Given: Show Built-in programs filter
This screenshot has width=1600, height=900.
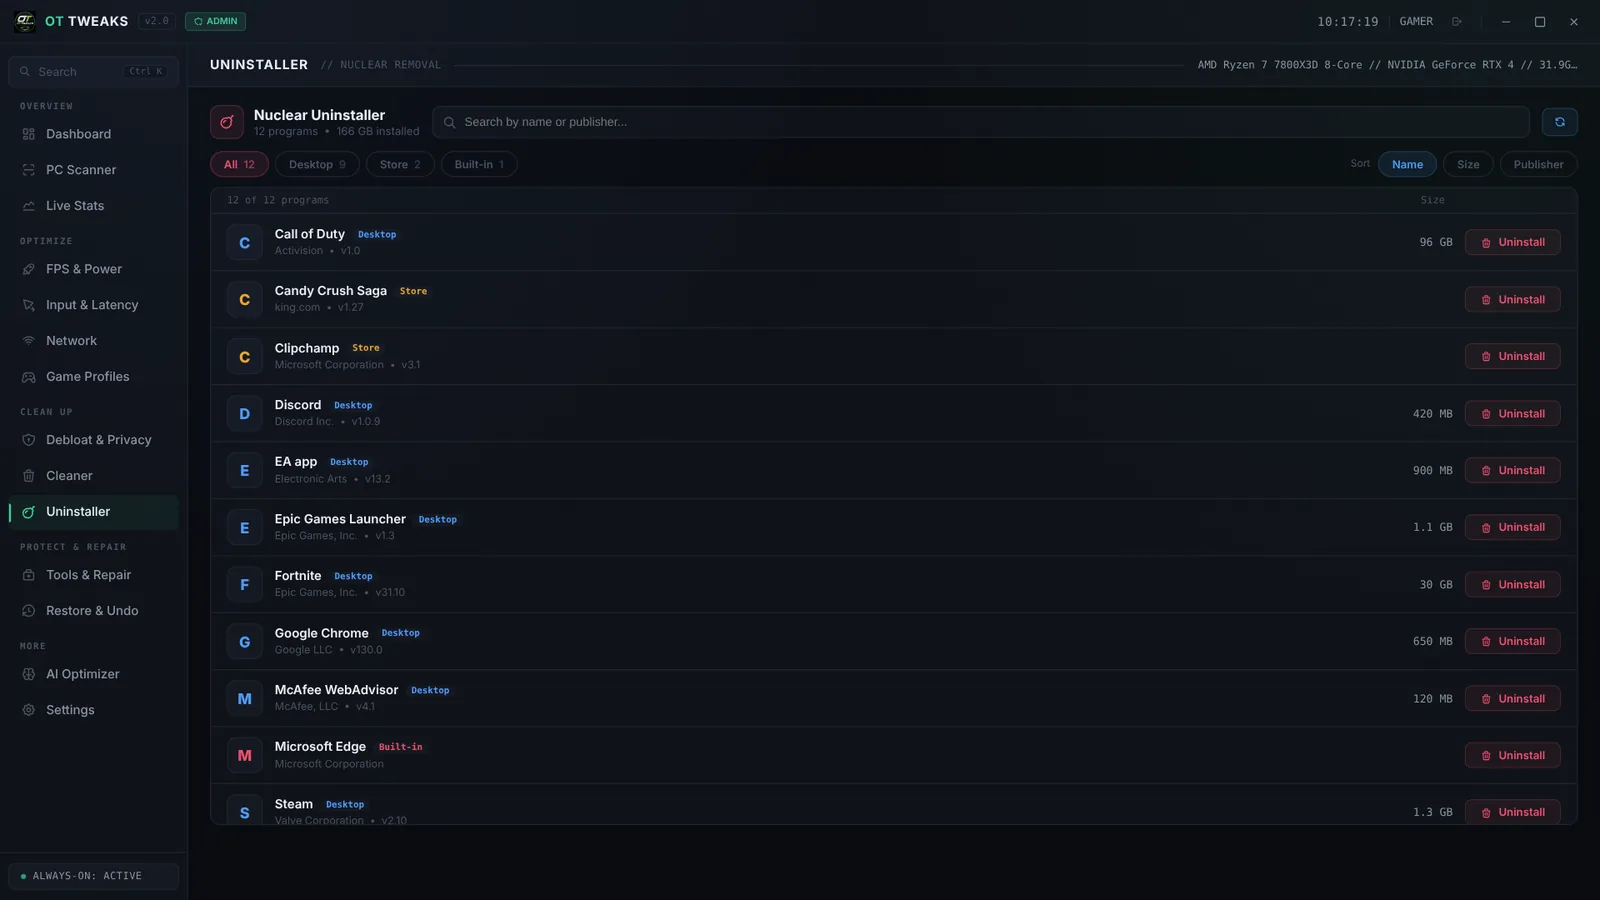Looking at the screenshot, I should (479, 164).
